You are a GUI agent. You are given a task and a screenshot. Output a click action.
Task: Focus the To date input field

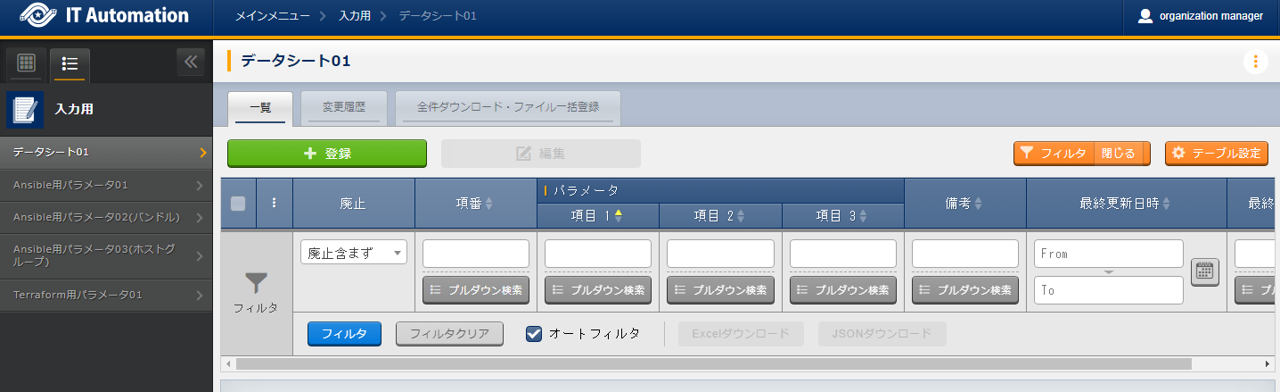click(1109, 290)
